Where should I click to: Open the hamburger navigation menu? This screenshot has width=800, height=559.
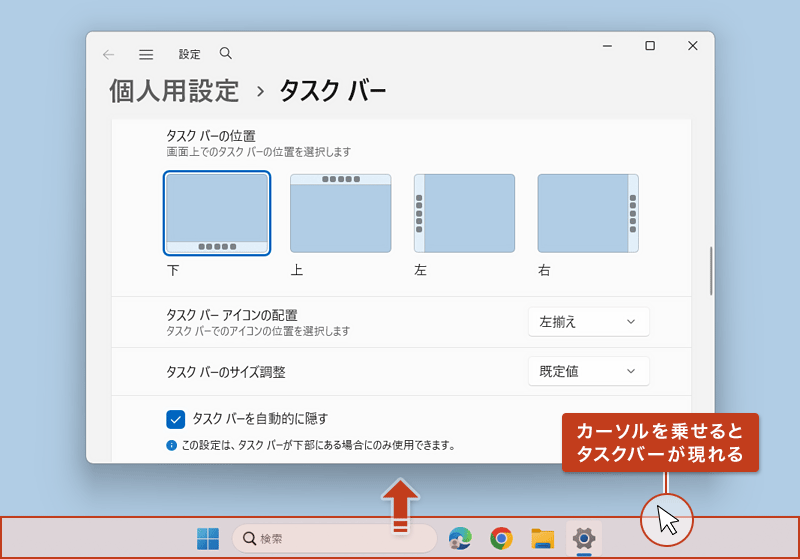pyautogui.click(x=146, y=55)
